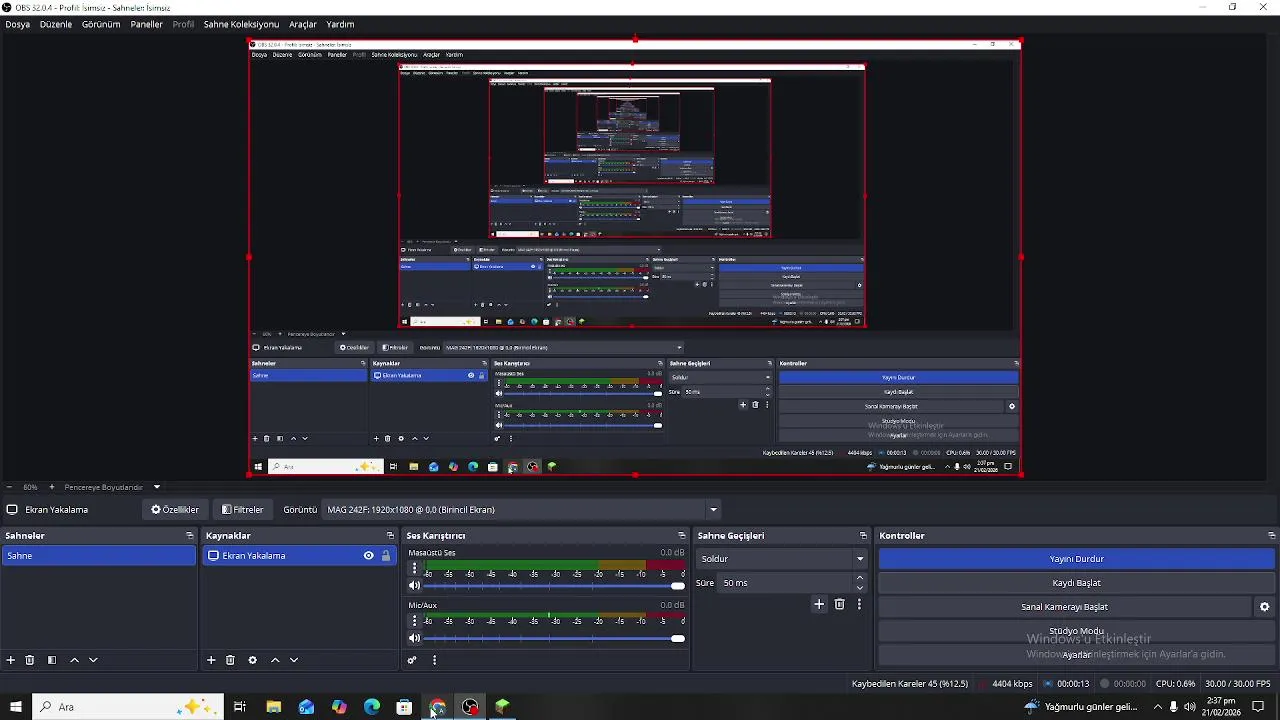Start the virtual camera with Sanal Kamerayı Başlat
The image size is (1280, 720).
coord(1064,607)
